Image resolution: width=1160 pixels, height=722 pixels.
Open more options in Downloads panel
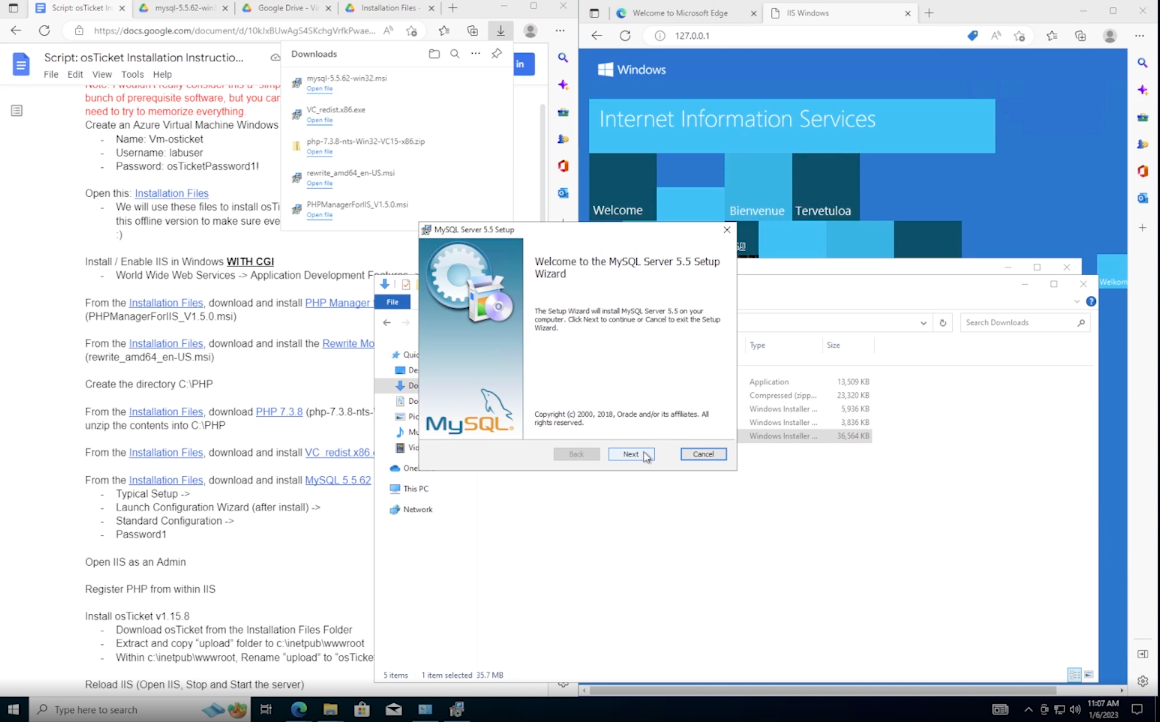coord(476,54)
